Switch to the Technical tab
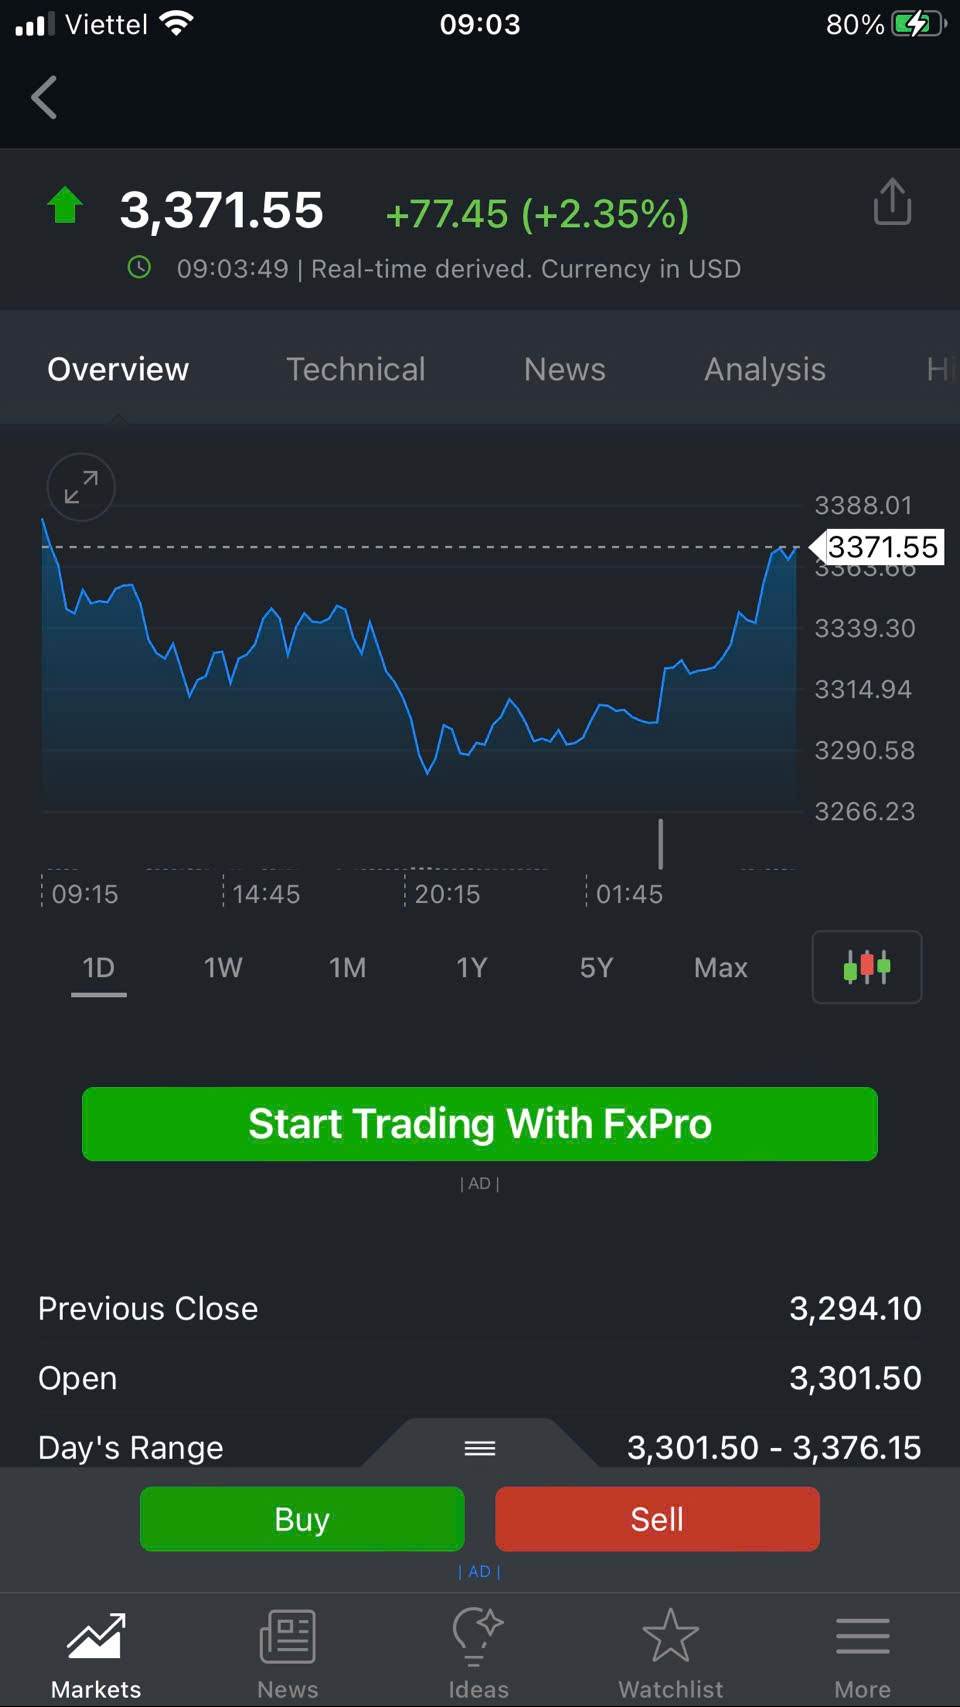960x1707 pixels. pos(356,369)
